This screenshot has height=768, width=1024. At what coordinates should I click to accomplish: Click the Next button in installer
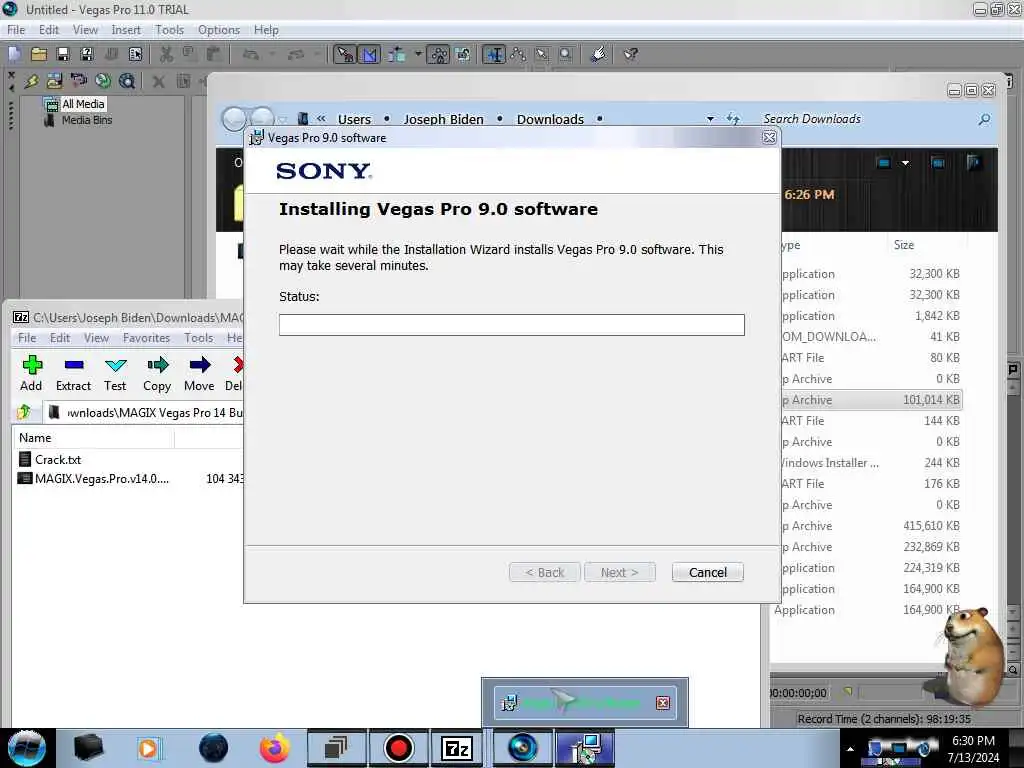619,573
